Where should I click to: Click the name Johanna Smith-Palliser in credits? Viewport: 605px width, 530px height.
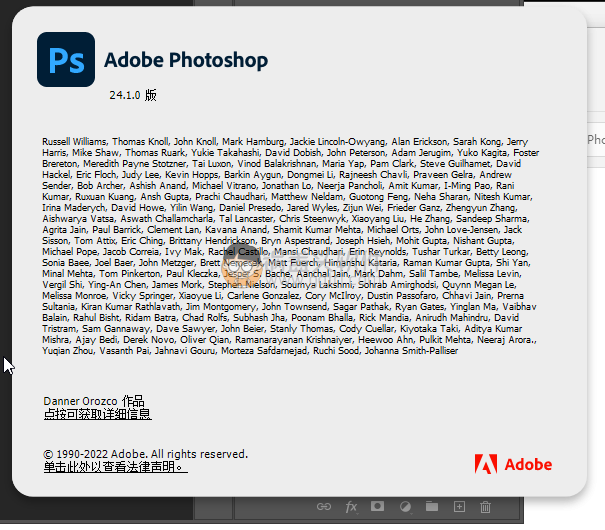pos(411,351)
